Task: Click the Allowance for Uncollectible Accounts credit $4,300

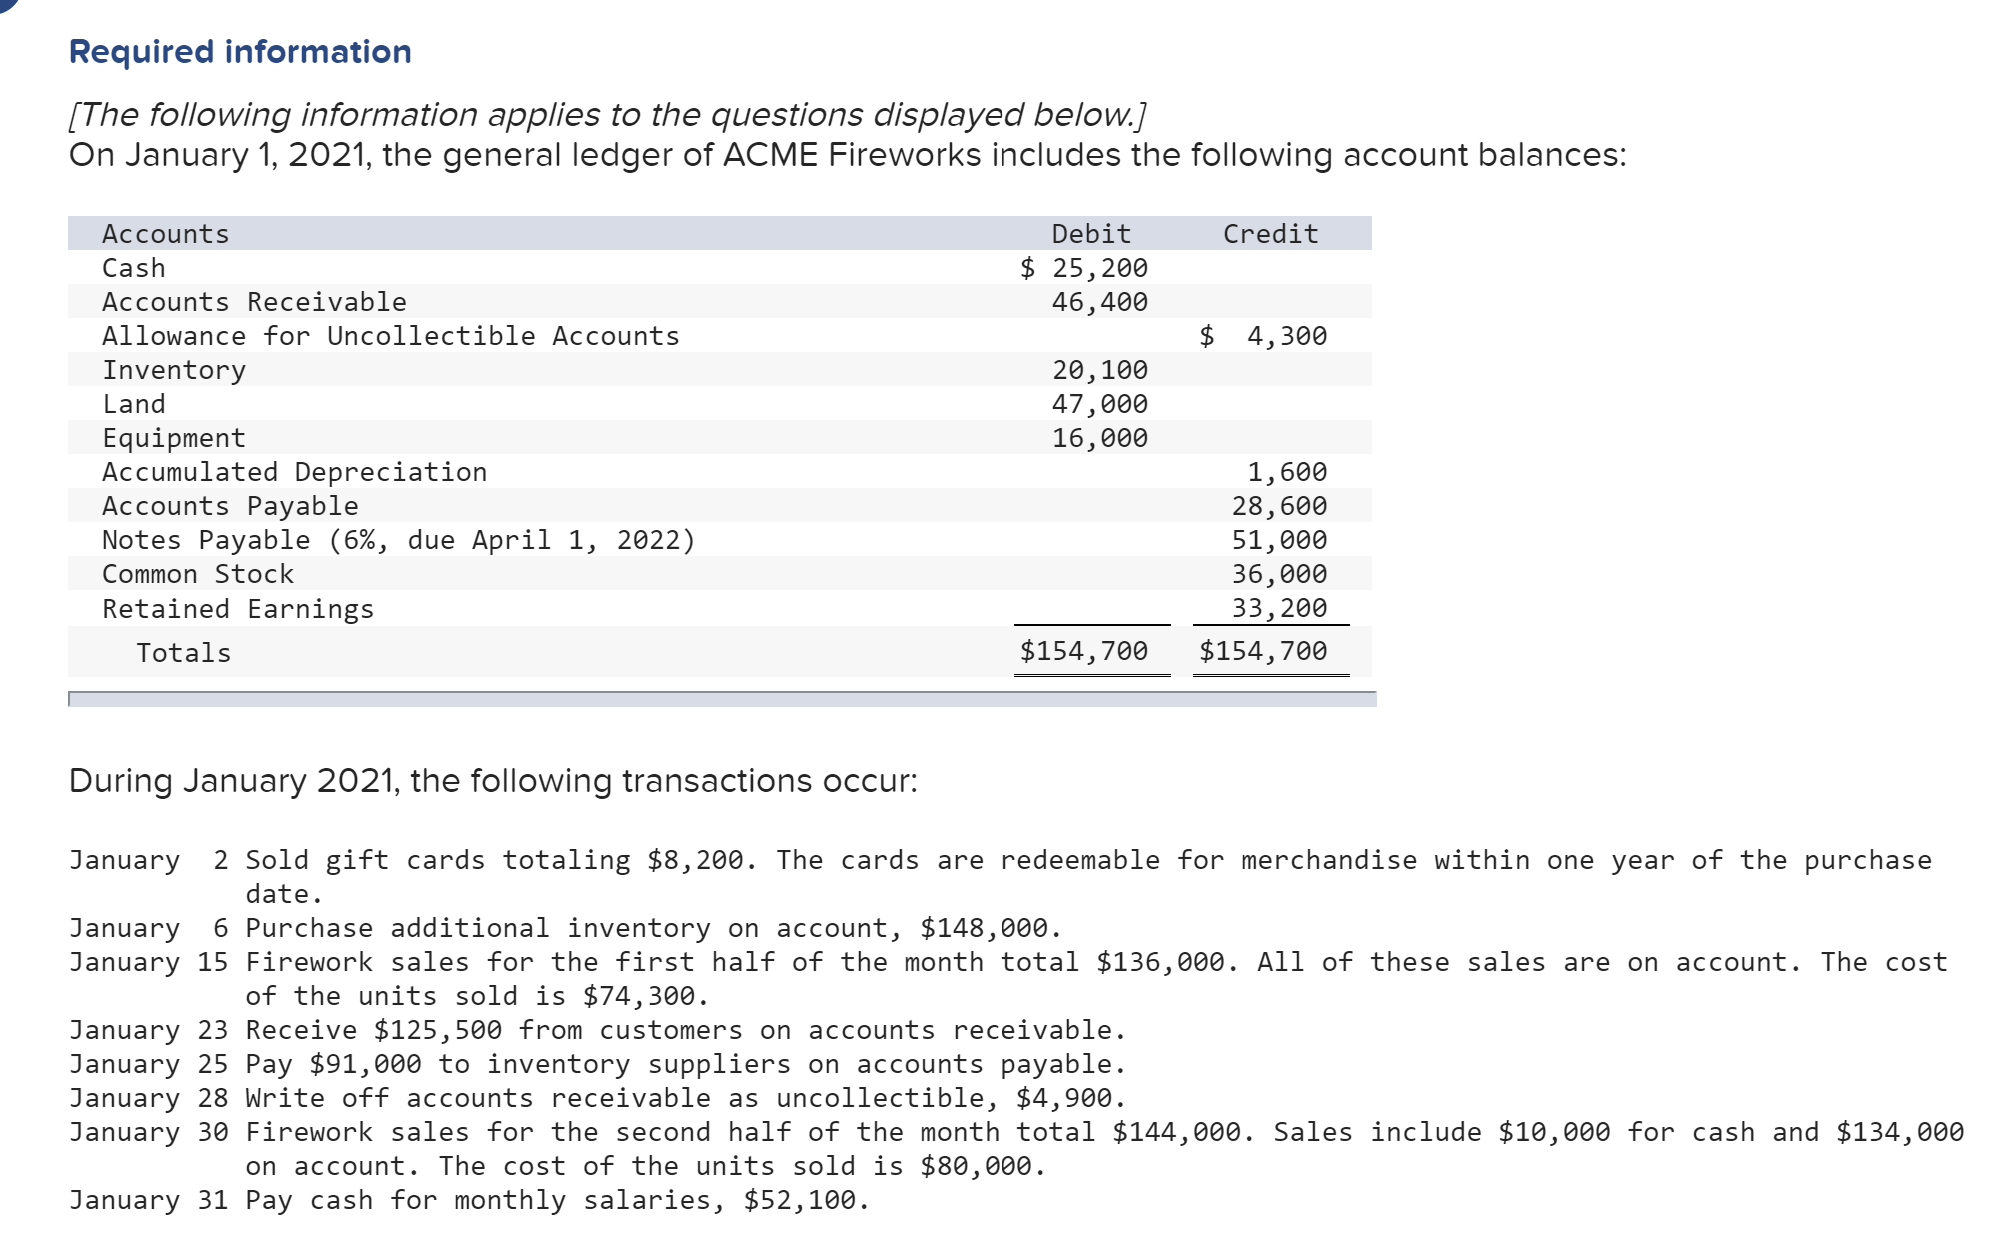Action: tap(1263, 336)
